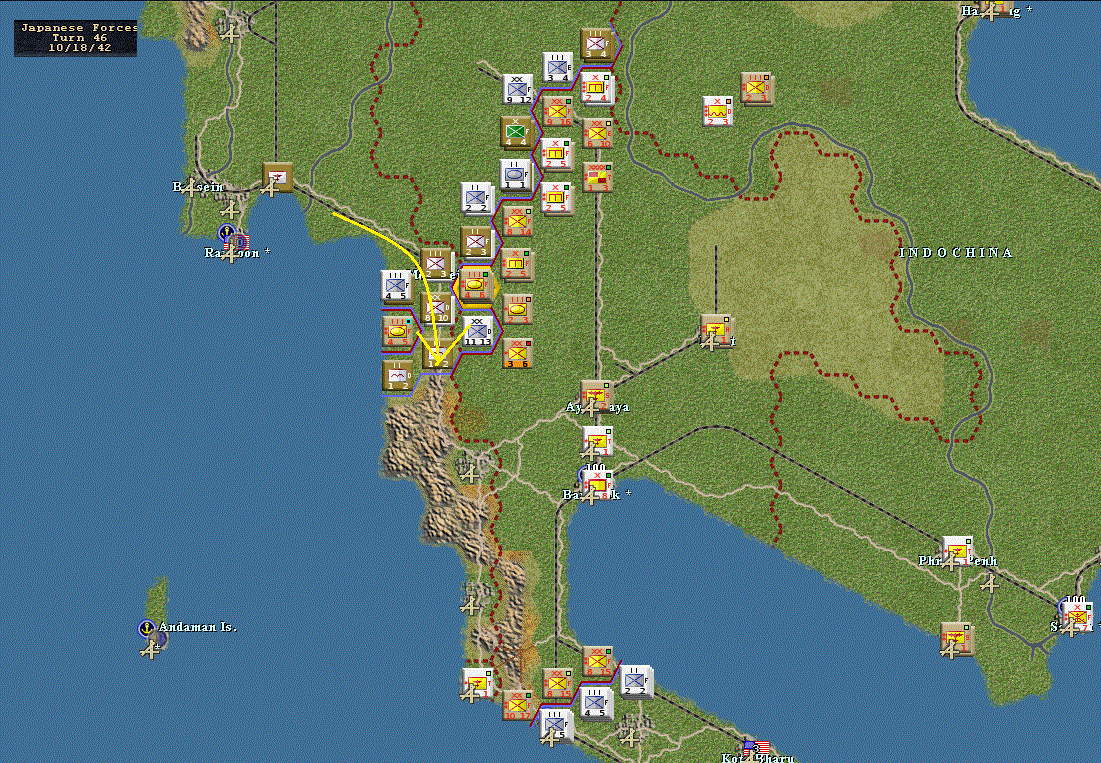Click the airfield icon north of Bassein at top

230,33
